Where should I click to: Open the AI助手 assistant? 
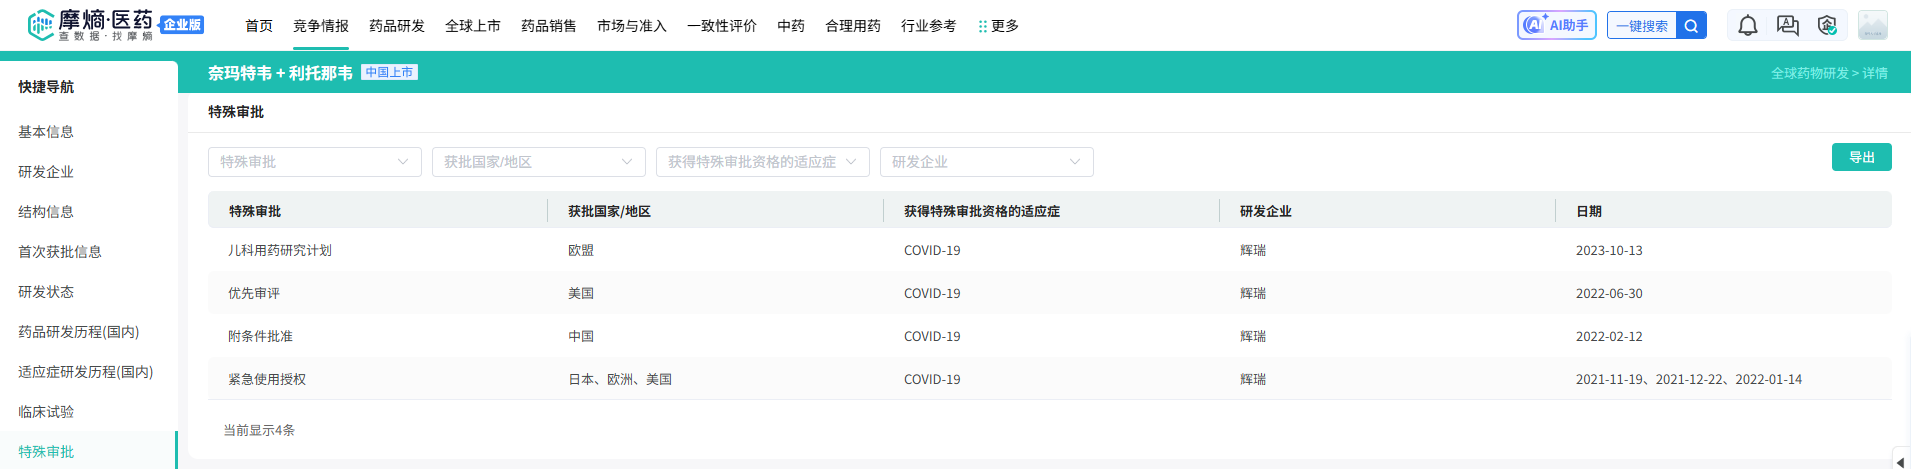point(1556,26)
